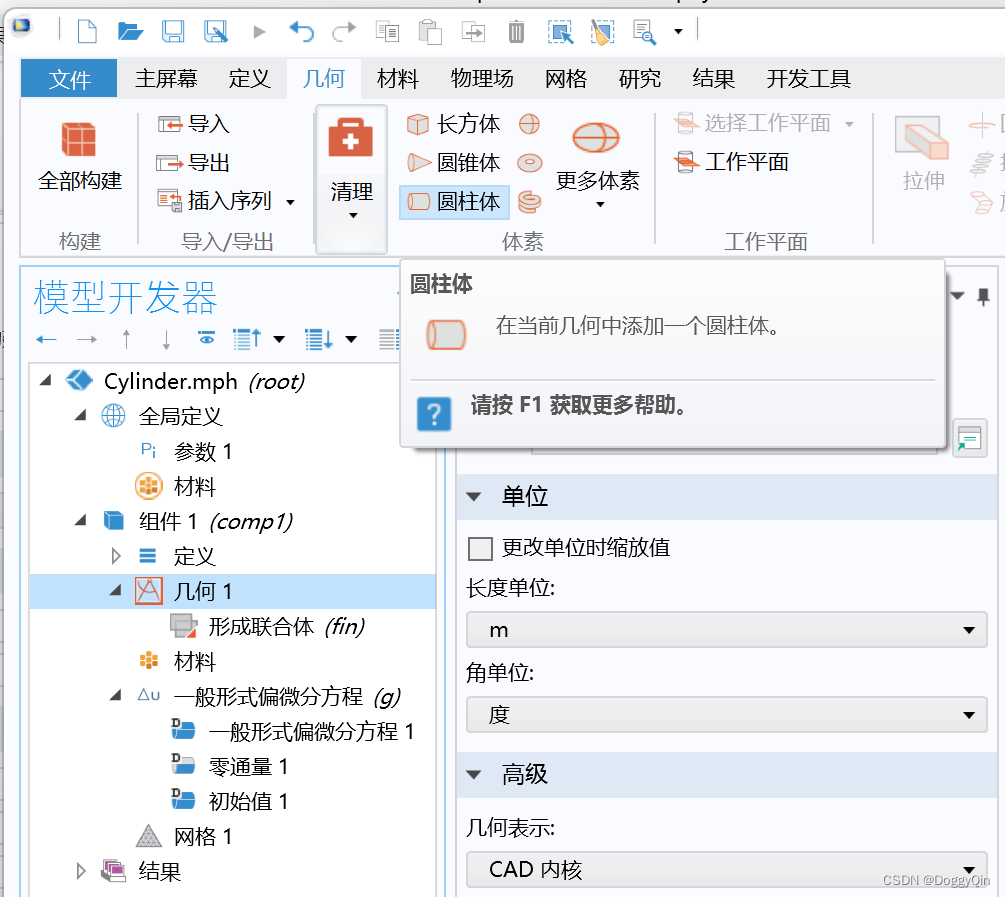Collapse the 高级 section
The image size is (1005, 897).
474,774
